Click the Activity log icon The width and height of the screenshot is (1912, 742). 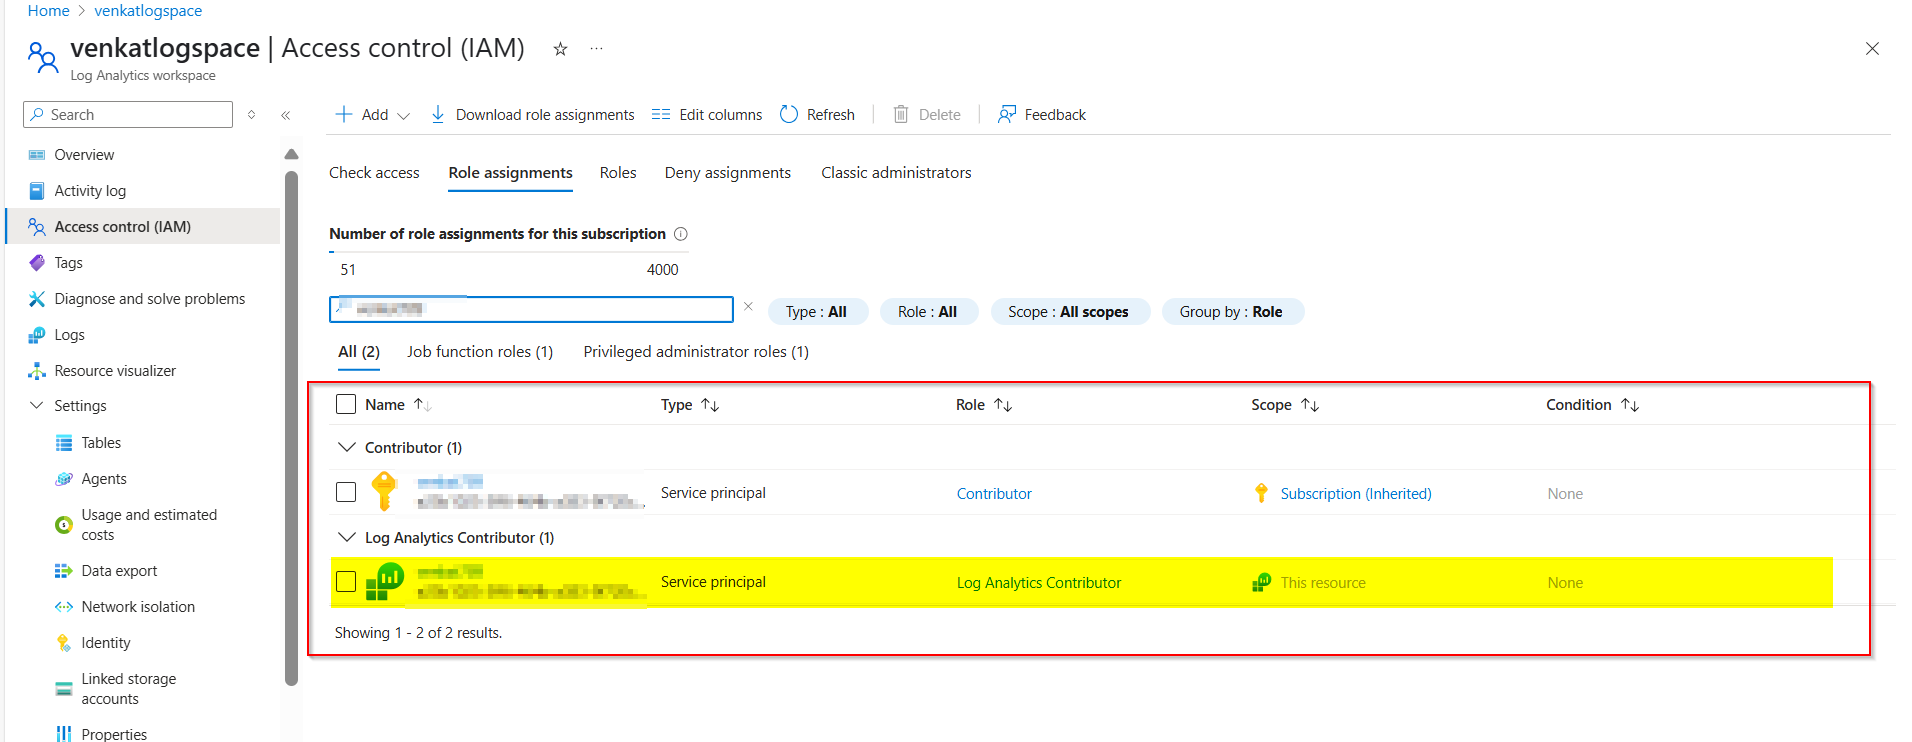(x=37, y=191)
